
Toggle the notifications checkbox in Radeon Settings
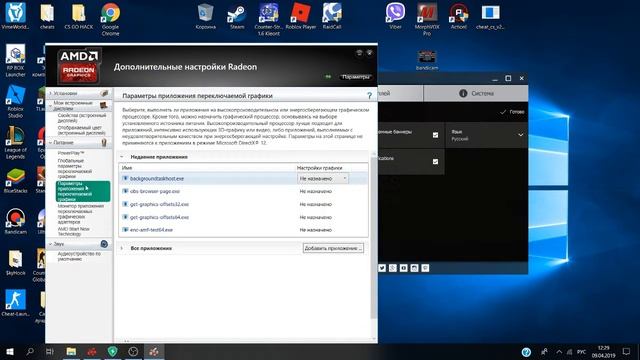(x=435, y=162)
